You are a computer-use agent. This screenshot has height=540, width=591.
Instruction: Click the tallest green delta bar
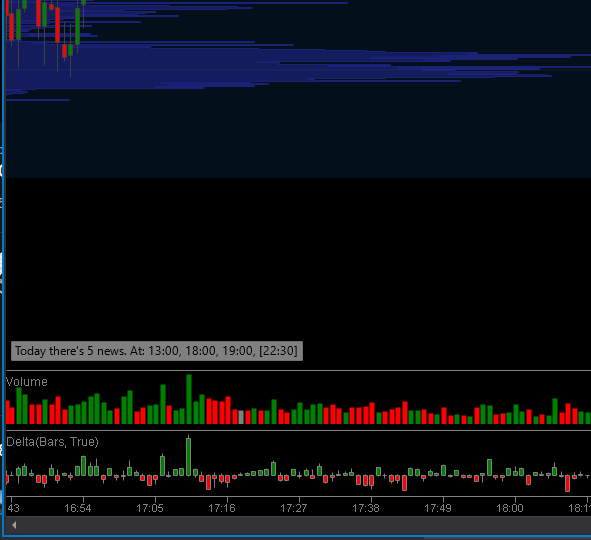tap(188, 457)
